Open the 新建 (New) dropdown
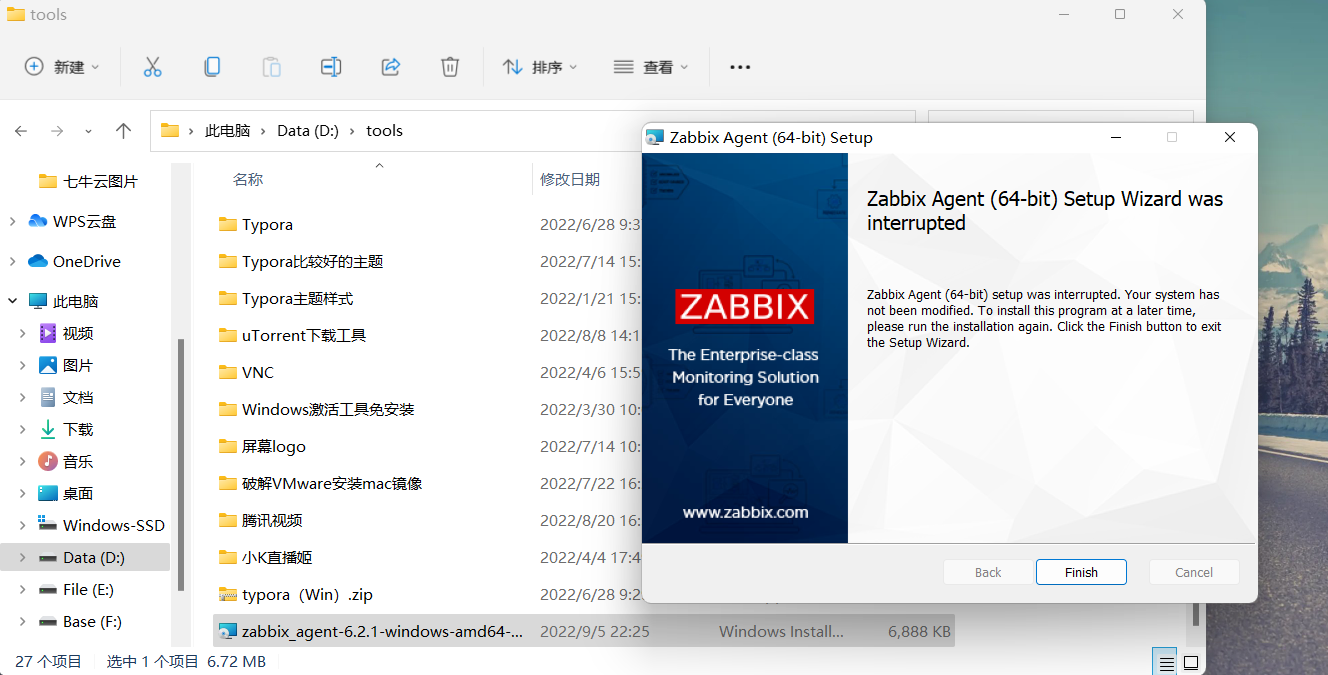The height and width of the screenshot is (675, 1328). click(62, 67)
